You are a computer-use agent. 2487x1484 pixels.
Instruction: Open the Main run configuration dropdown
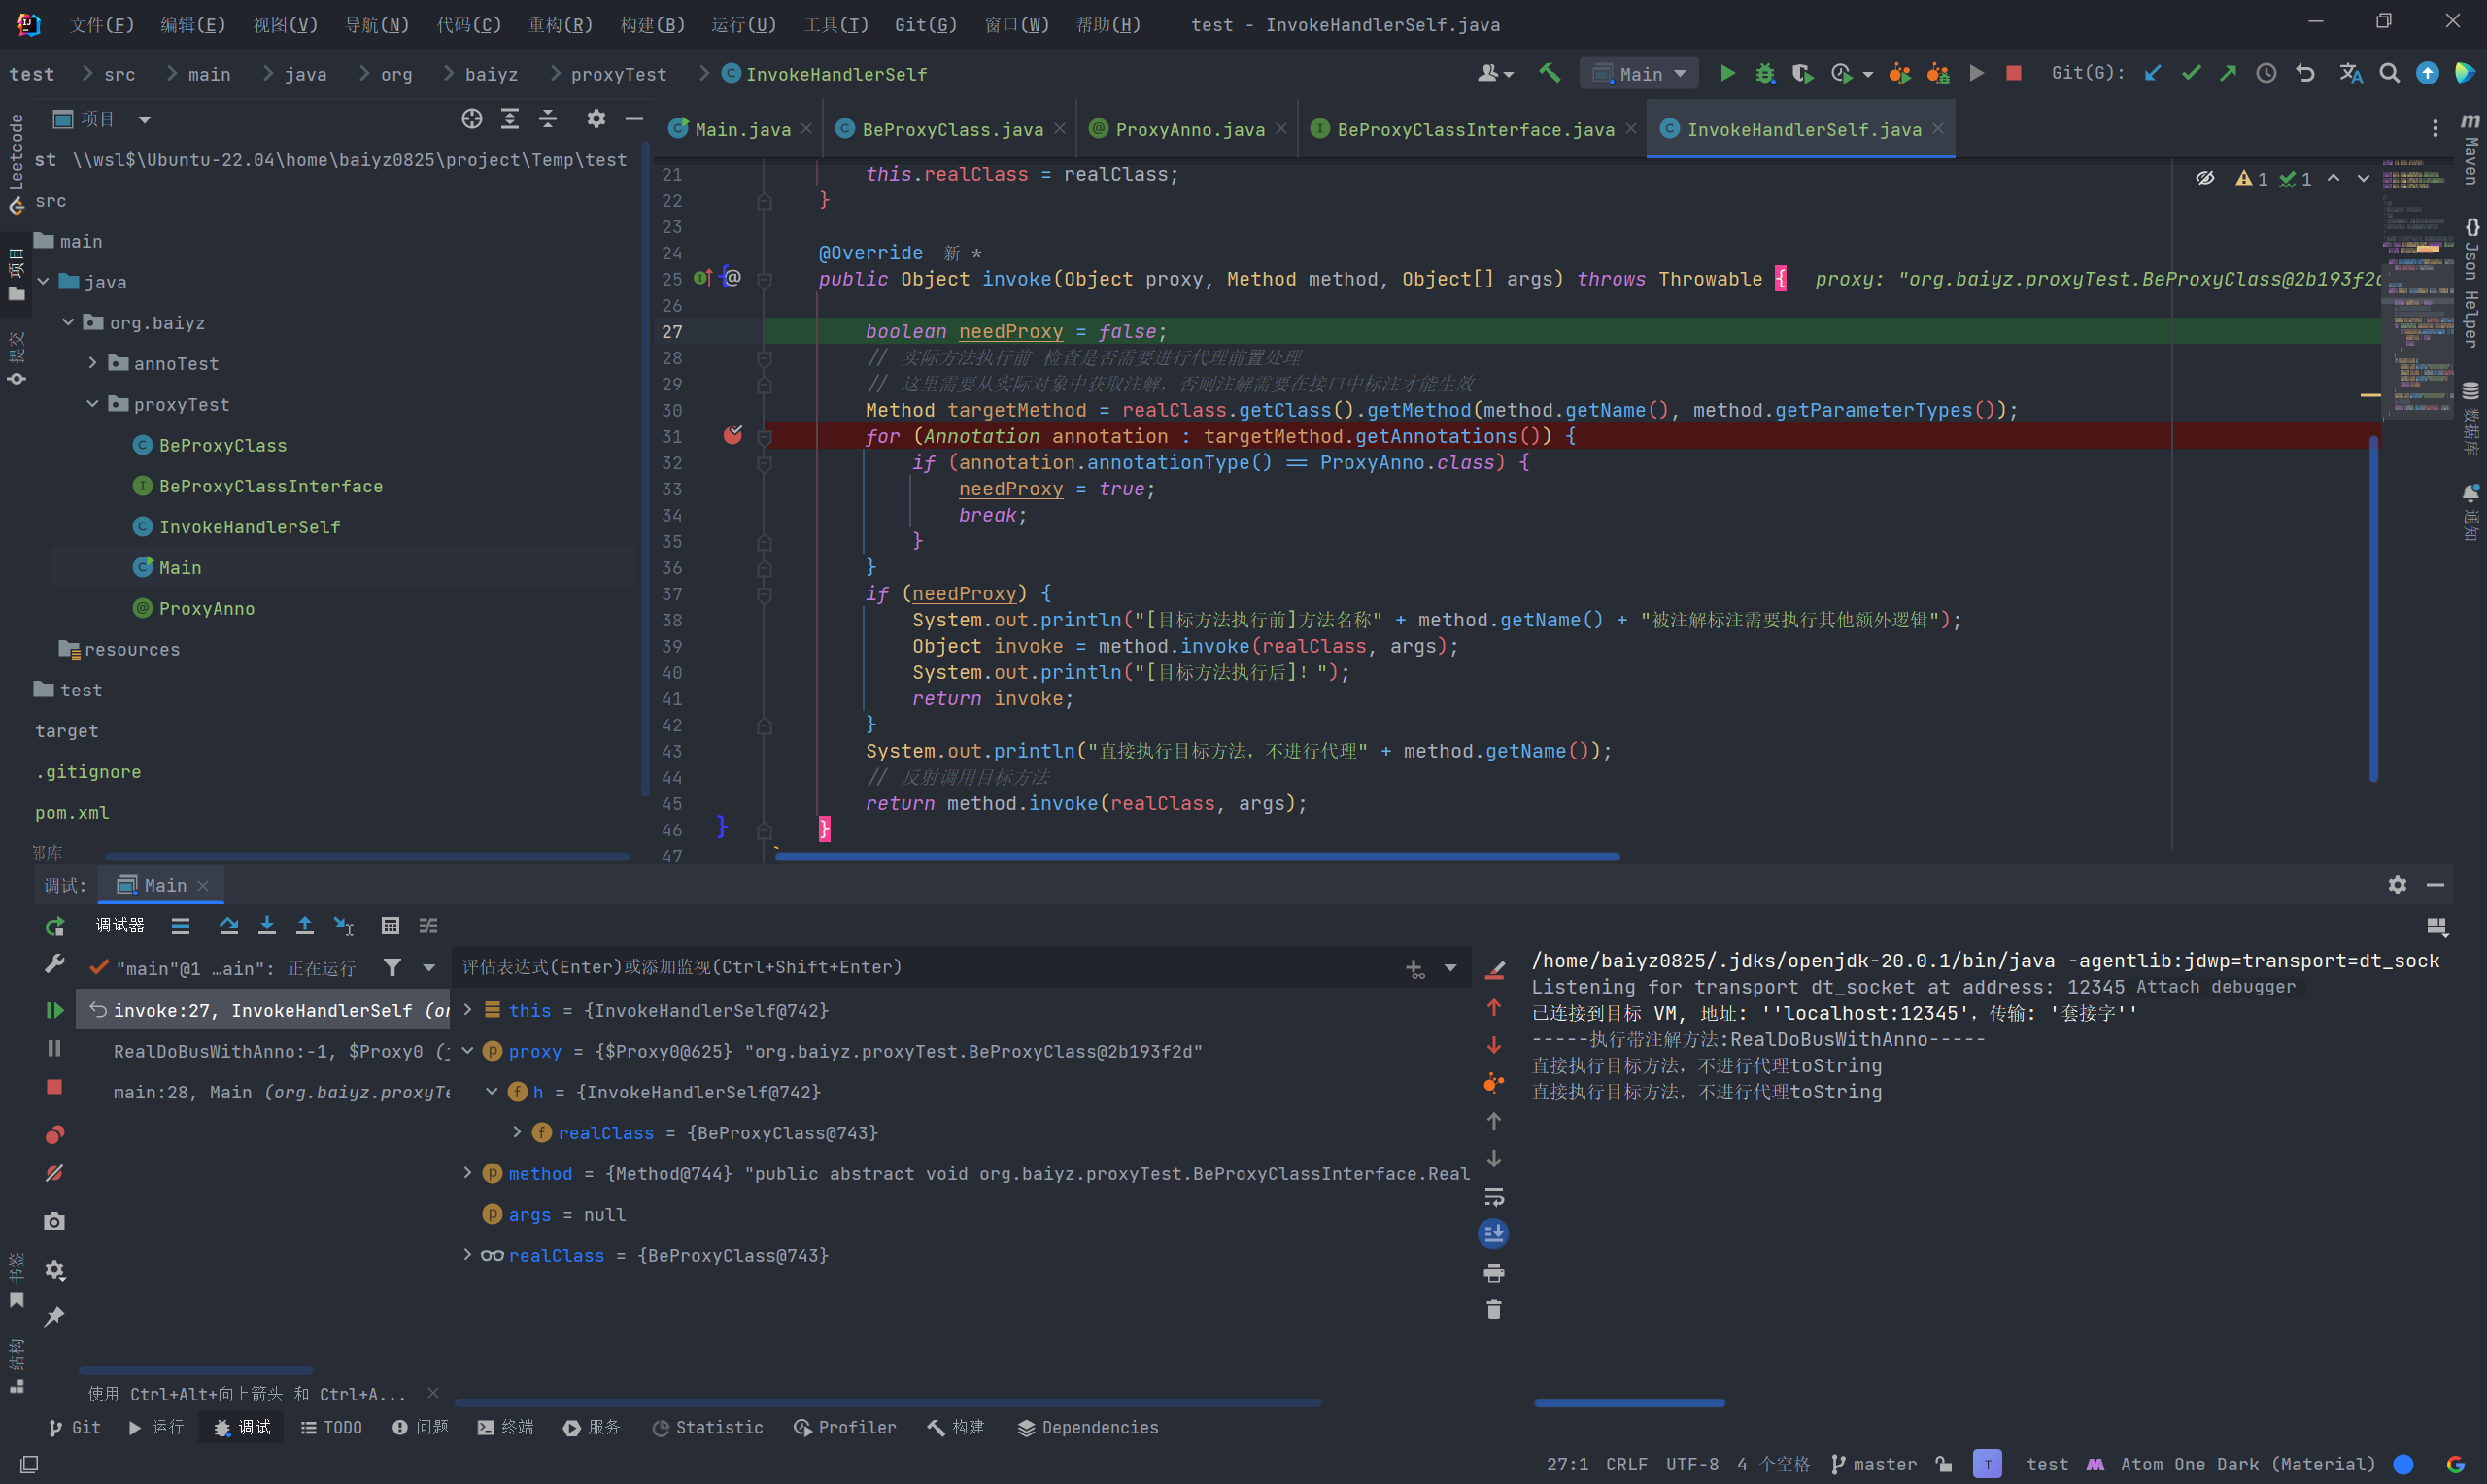coord(1639,73)
